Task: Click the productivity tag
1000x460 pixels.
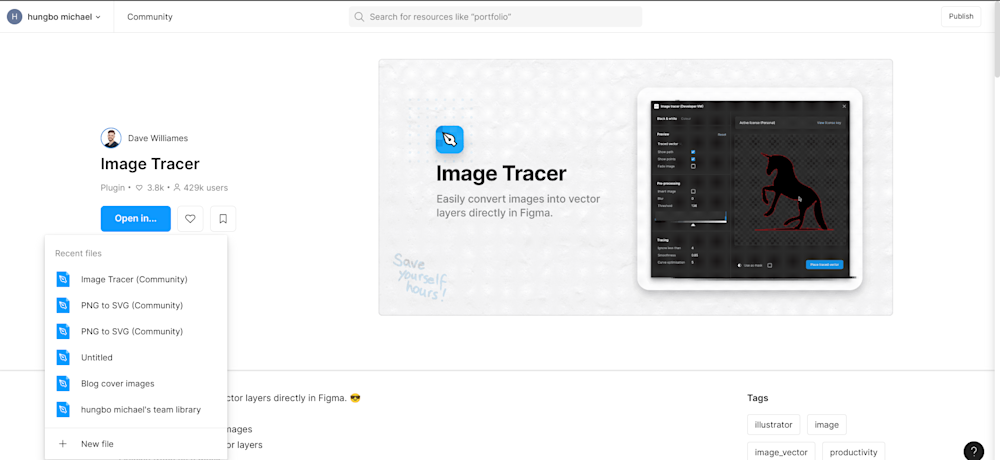Action: (x=853, y=452)
